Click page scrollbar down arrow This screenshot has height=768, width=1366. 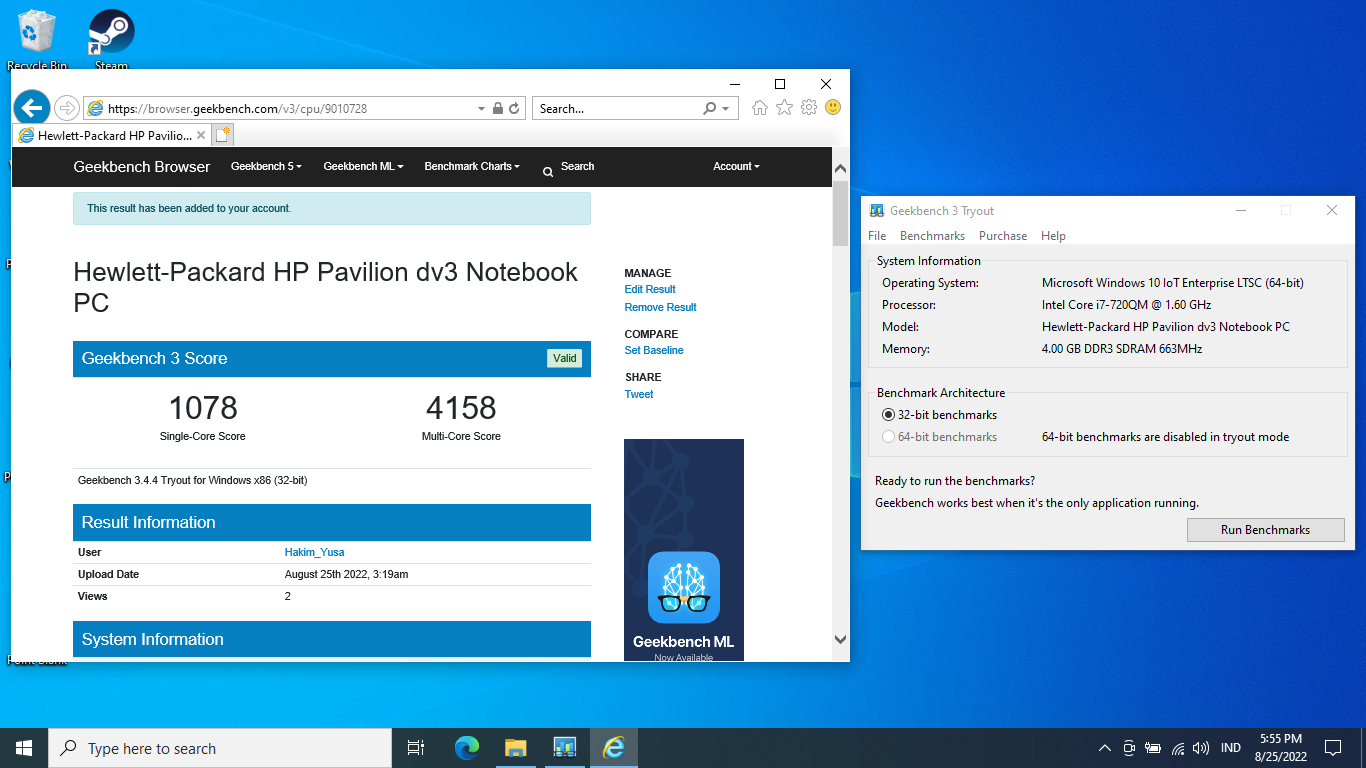point(840,639)
